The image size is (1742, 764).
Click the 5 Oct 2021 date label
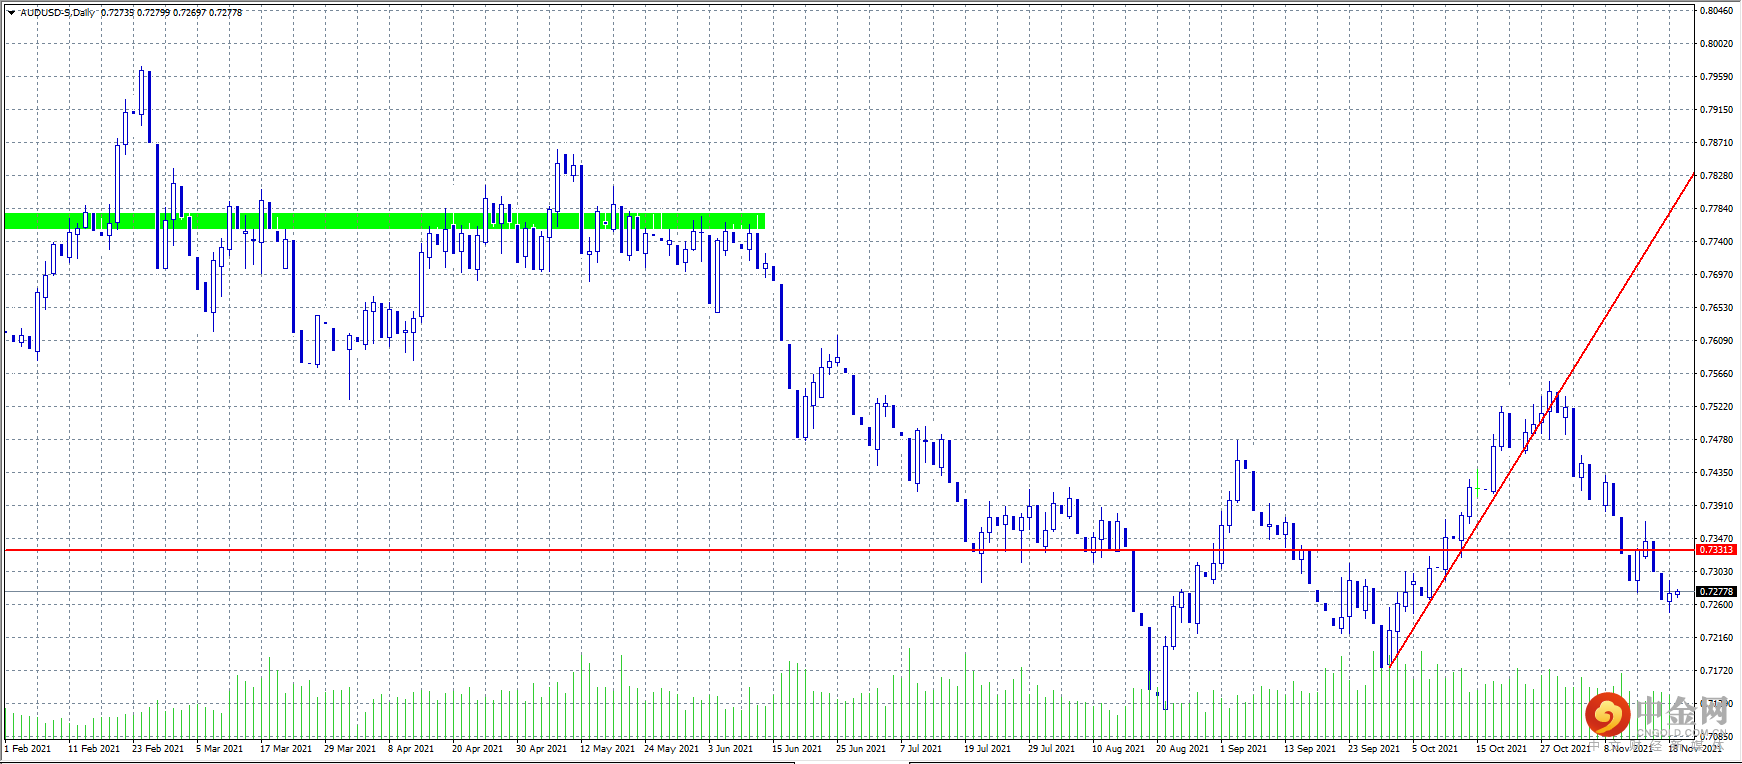[1435, 748]
